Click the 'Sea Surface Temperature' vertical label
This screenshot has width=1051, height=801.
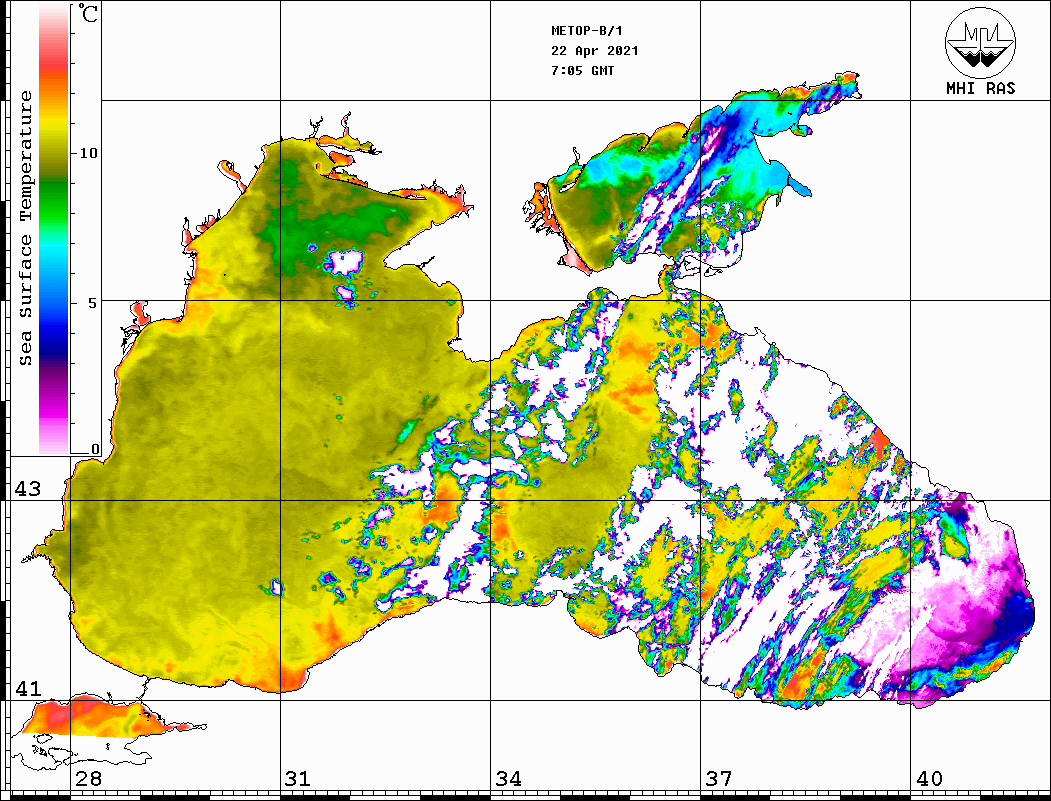click(x=25, y=228)
